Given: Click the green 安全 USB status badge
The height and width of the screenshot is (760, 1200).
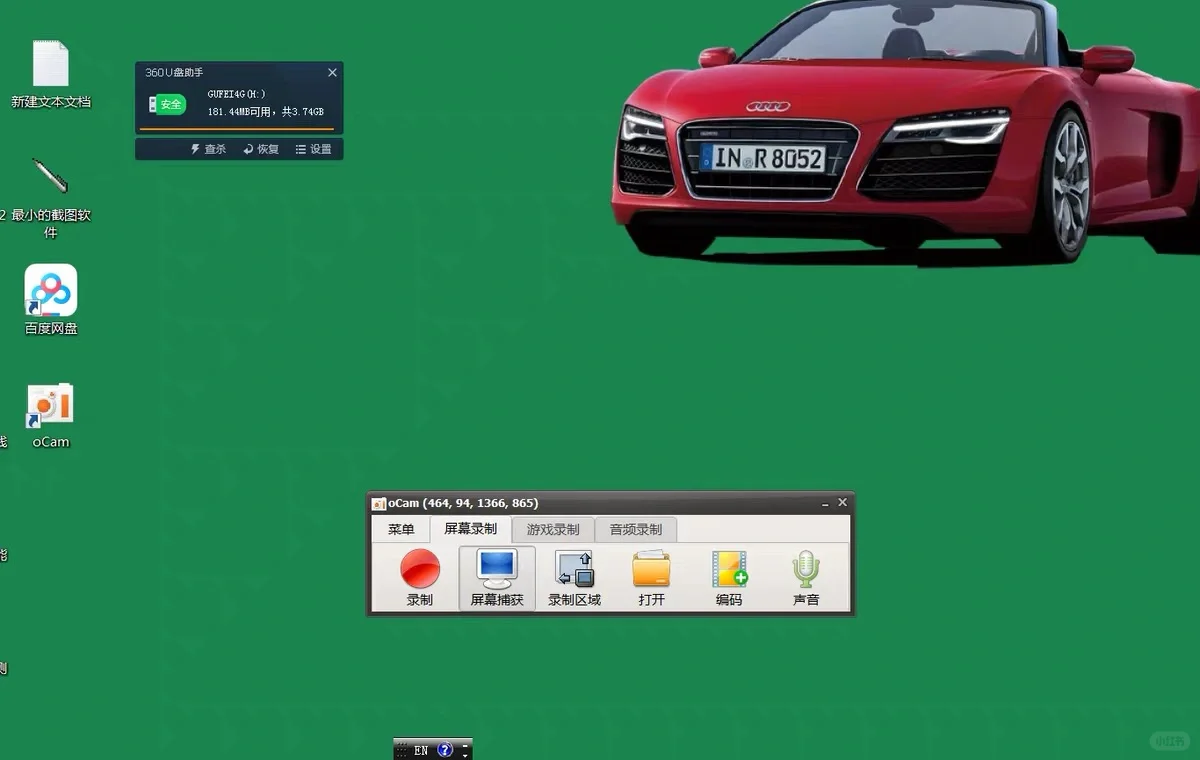Looking at the screenshot, I should pos(168,104).
